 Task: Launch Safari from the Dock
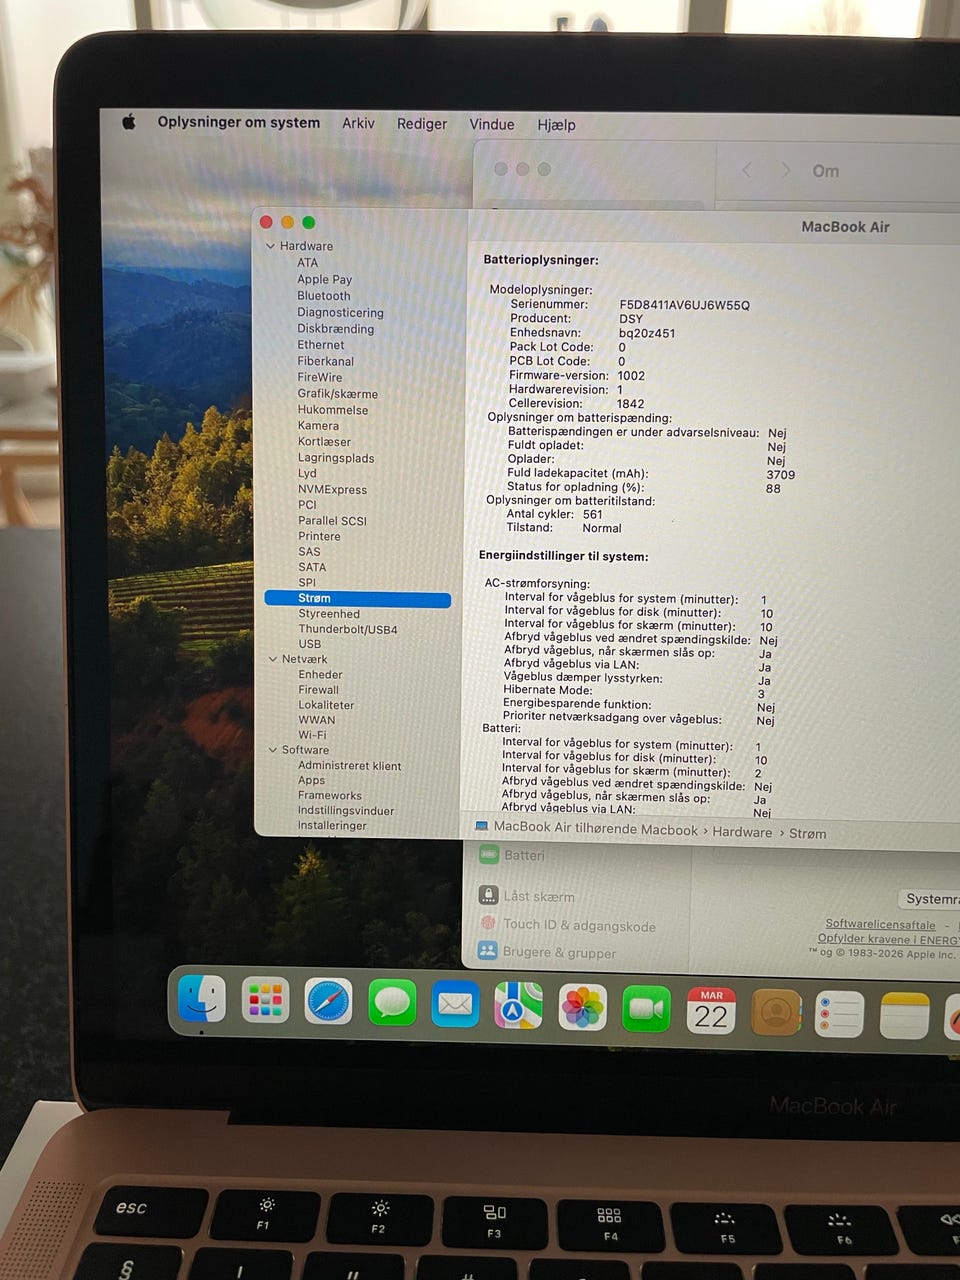click(328, 1002)
